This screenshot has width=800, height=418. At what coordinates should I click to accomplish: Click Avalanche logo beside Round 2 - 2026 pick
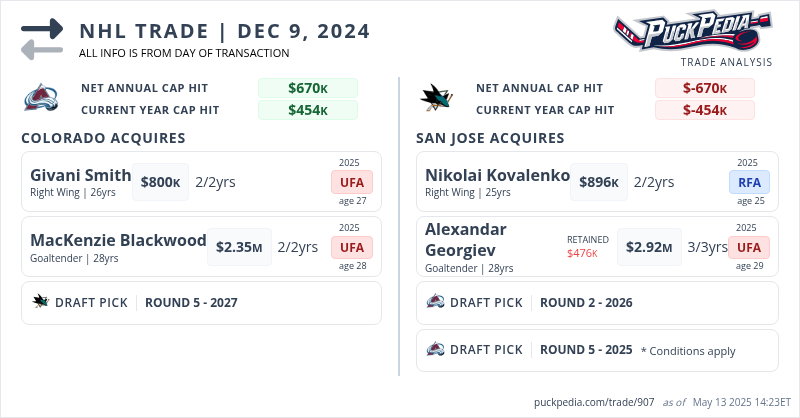coord(436,302)
